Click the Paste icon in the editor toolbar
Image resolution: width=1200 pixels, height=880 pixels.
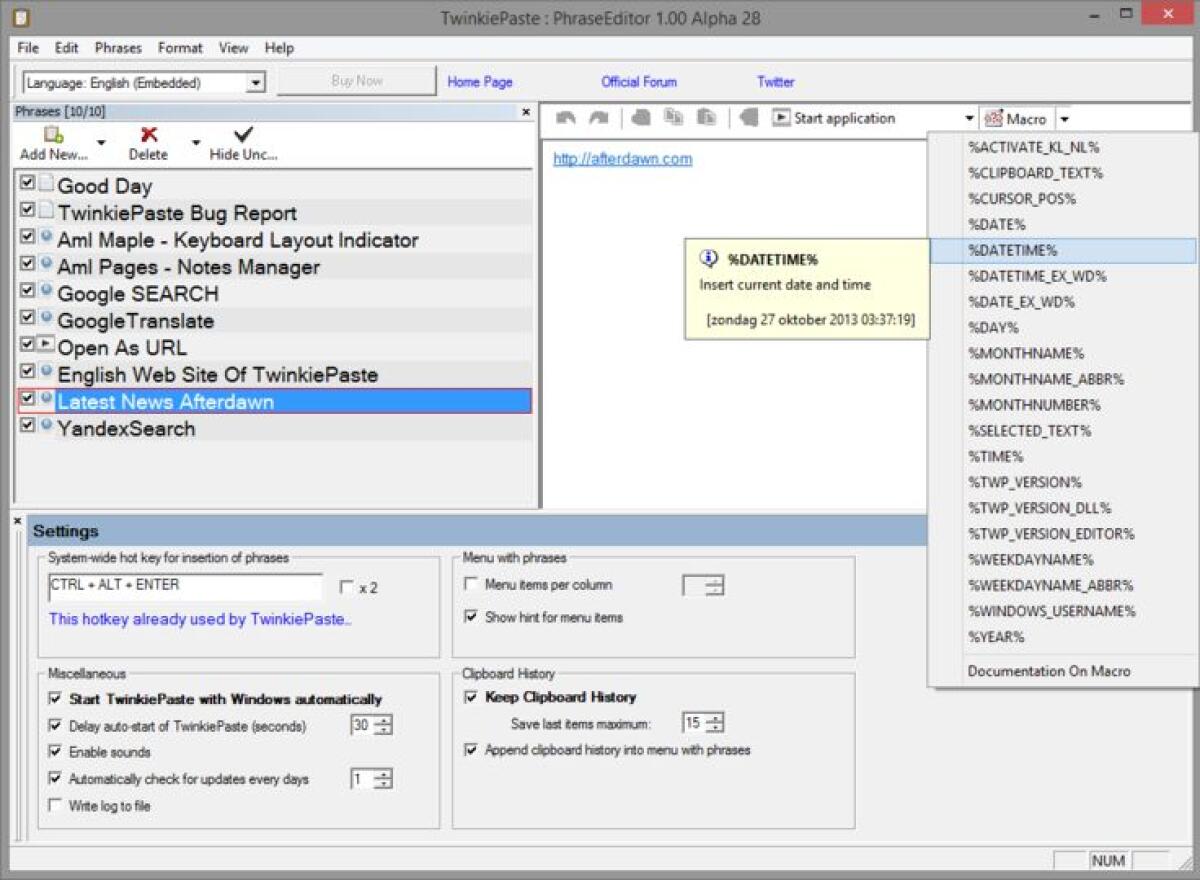[x=706, y=118]
